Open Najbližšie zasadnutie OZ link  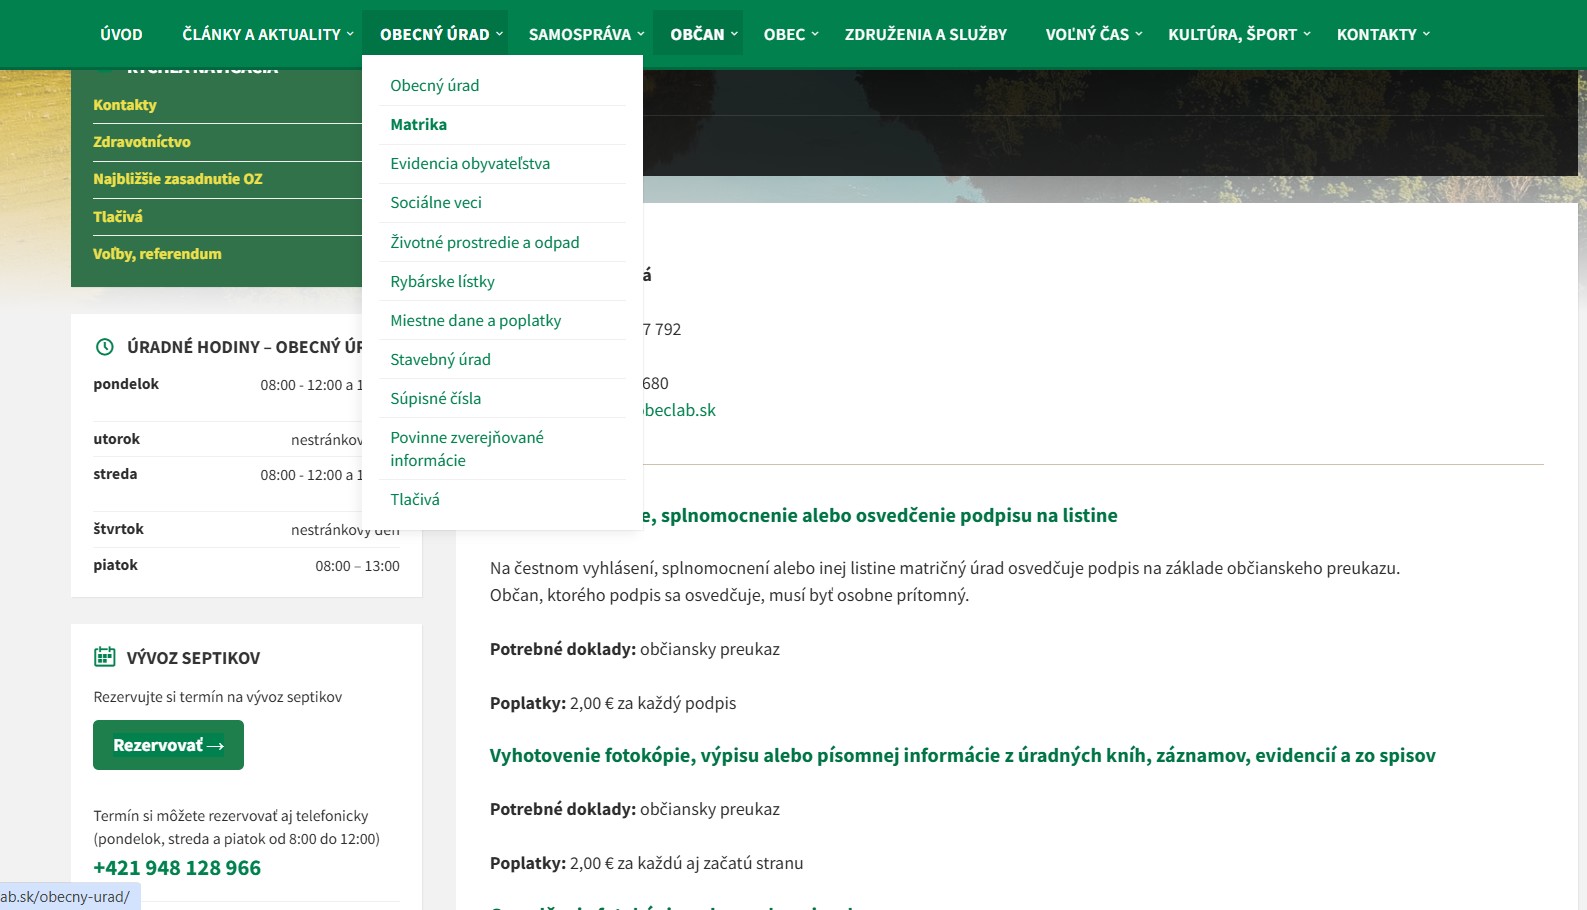(x=178, y=179)
